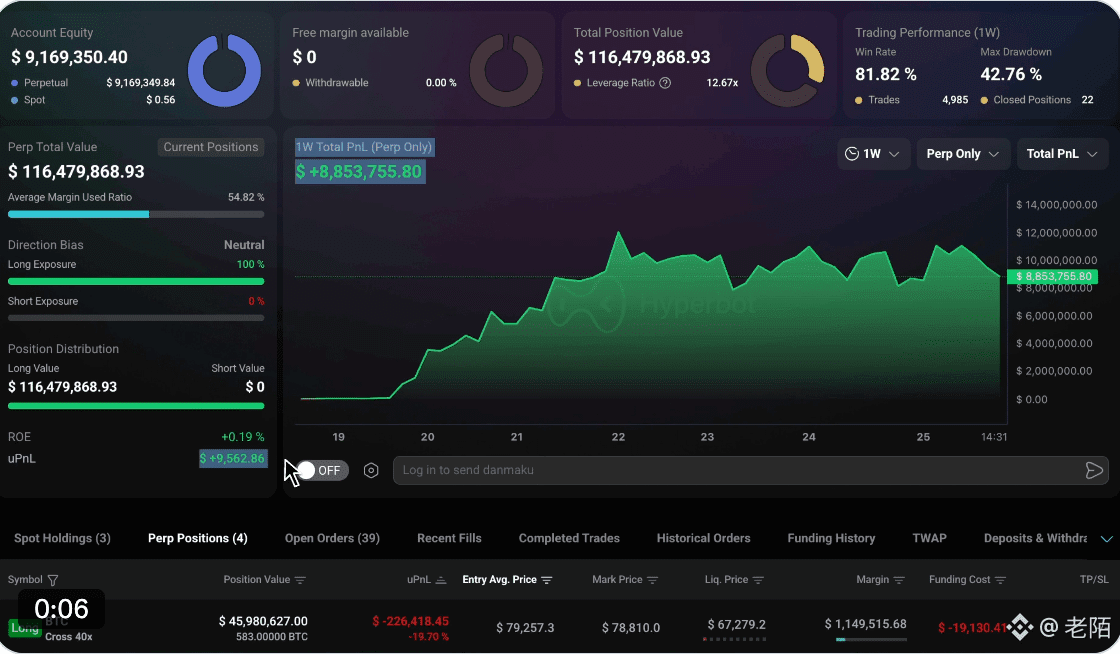Click the mark price $ 78,810.0
The height and width of the screenshot is (654, 1120).
point(631,628)
